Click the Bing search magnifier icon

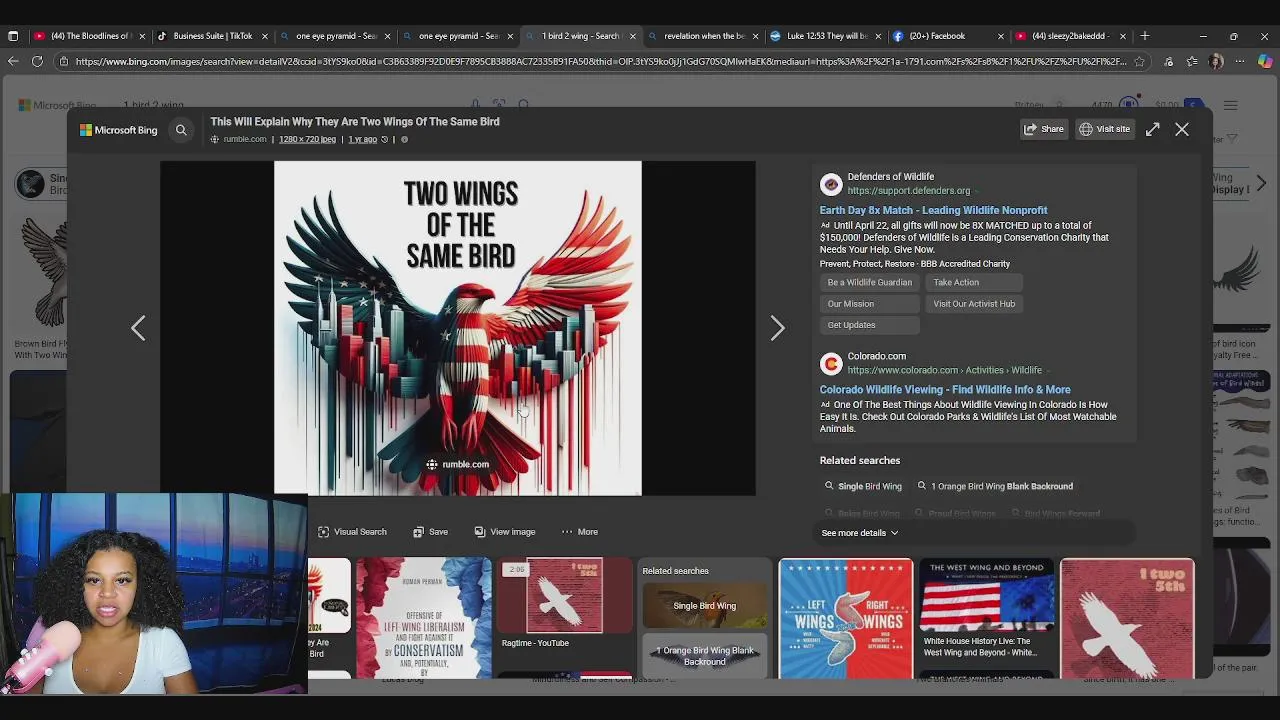pos(181,130)
